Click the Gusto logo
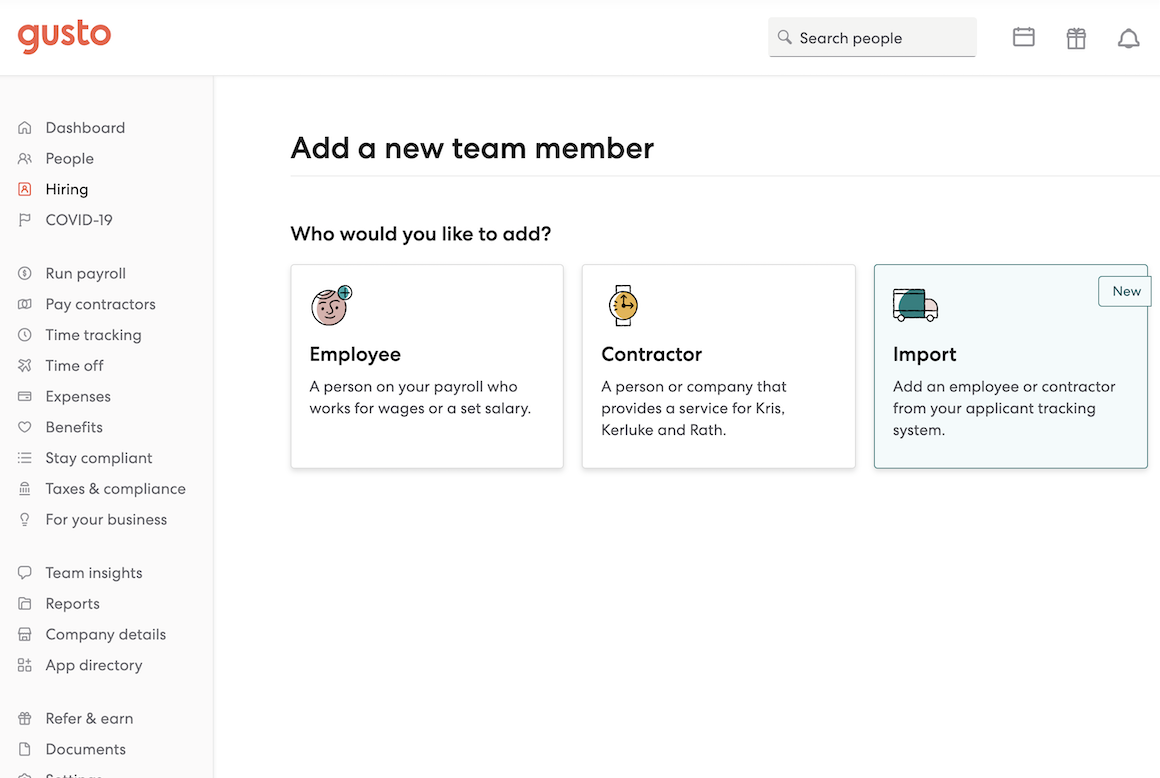 click(x=64, y=35)
